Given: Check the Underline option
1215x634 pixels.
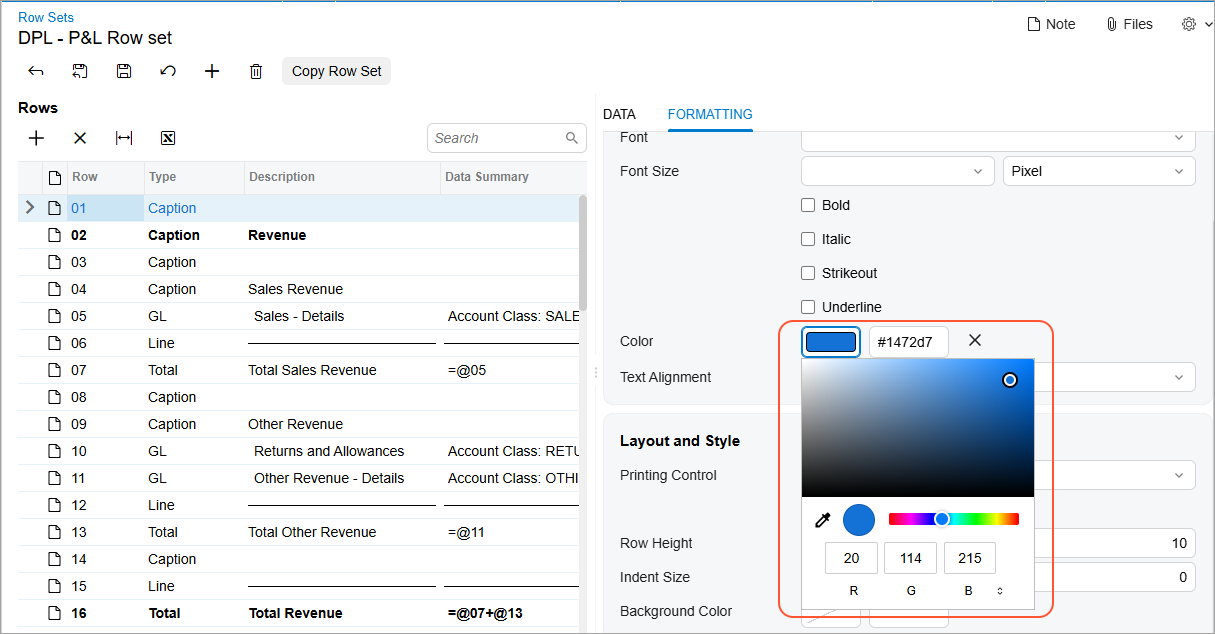Looking at the screenshot, I should pos(808,307).
